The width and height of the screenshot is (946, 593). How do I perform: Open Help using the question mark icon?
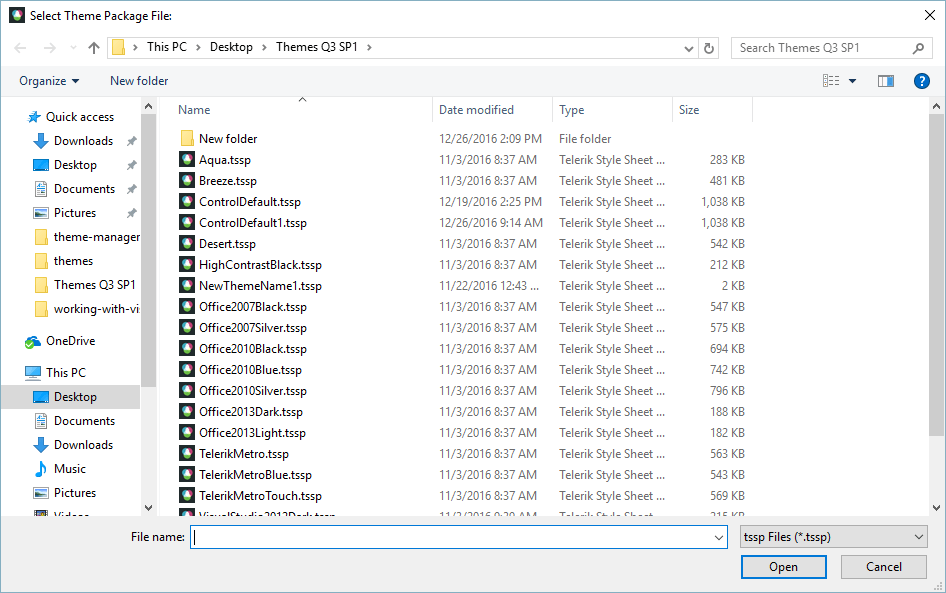[921, 81]
